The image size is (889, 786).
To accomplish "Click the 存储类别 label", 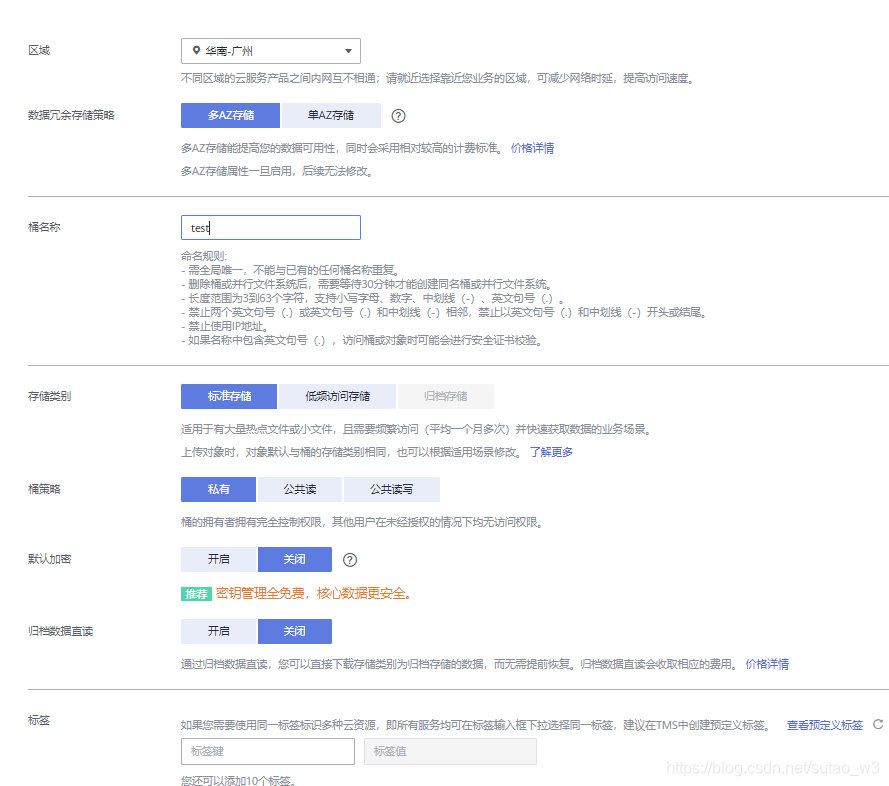I will (49, 396).
